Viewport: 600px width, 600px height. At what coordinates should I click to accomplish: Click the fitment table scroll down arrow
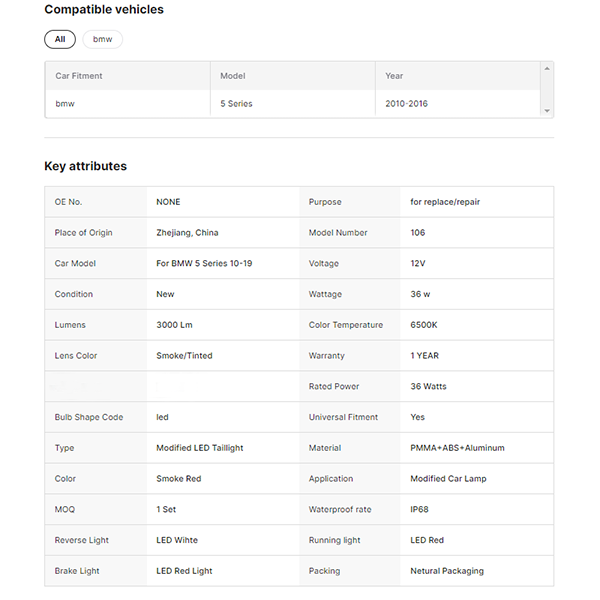tap(546, 110)
